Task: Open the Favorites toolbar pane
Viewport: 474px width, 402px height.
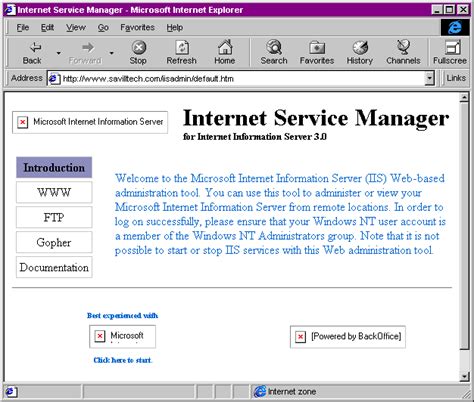Action: pos(317,53)
